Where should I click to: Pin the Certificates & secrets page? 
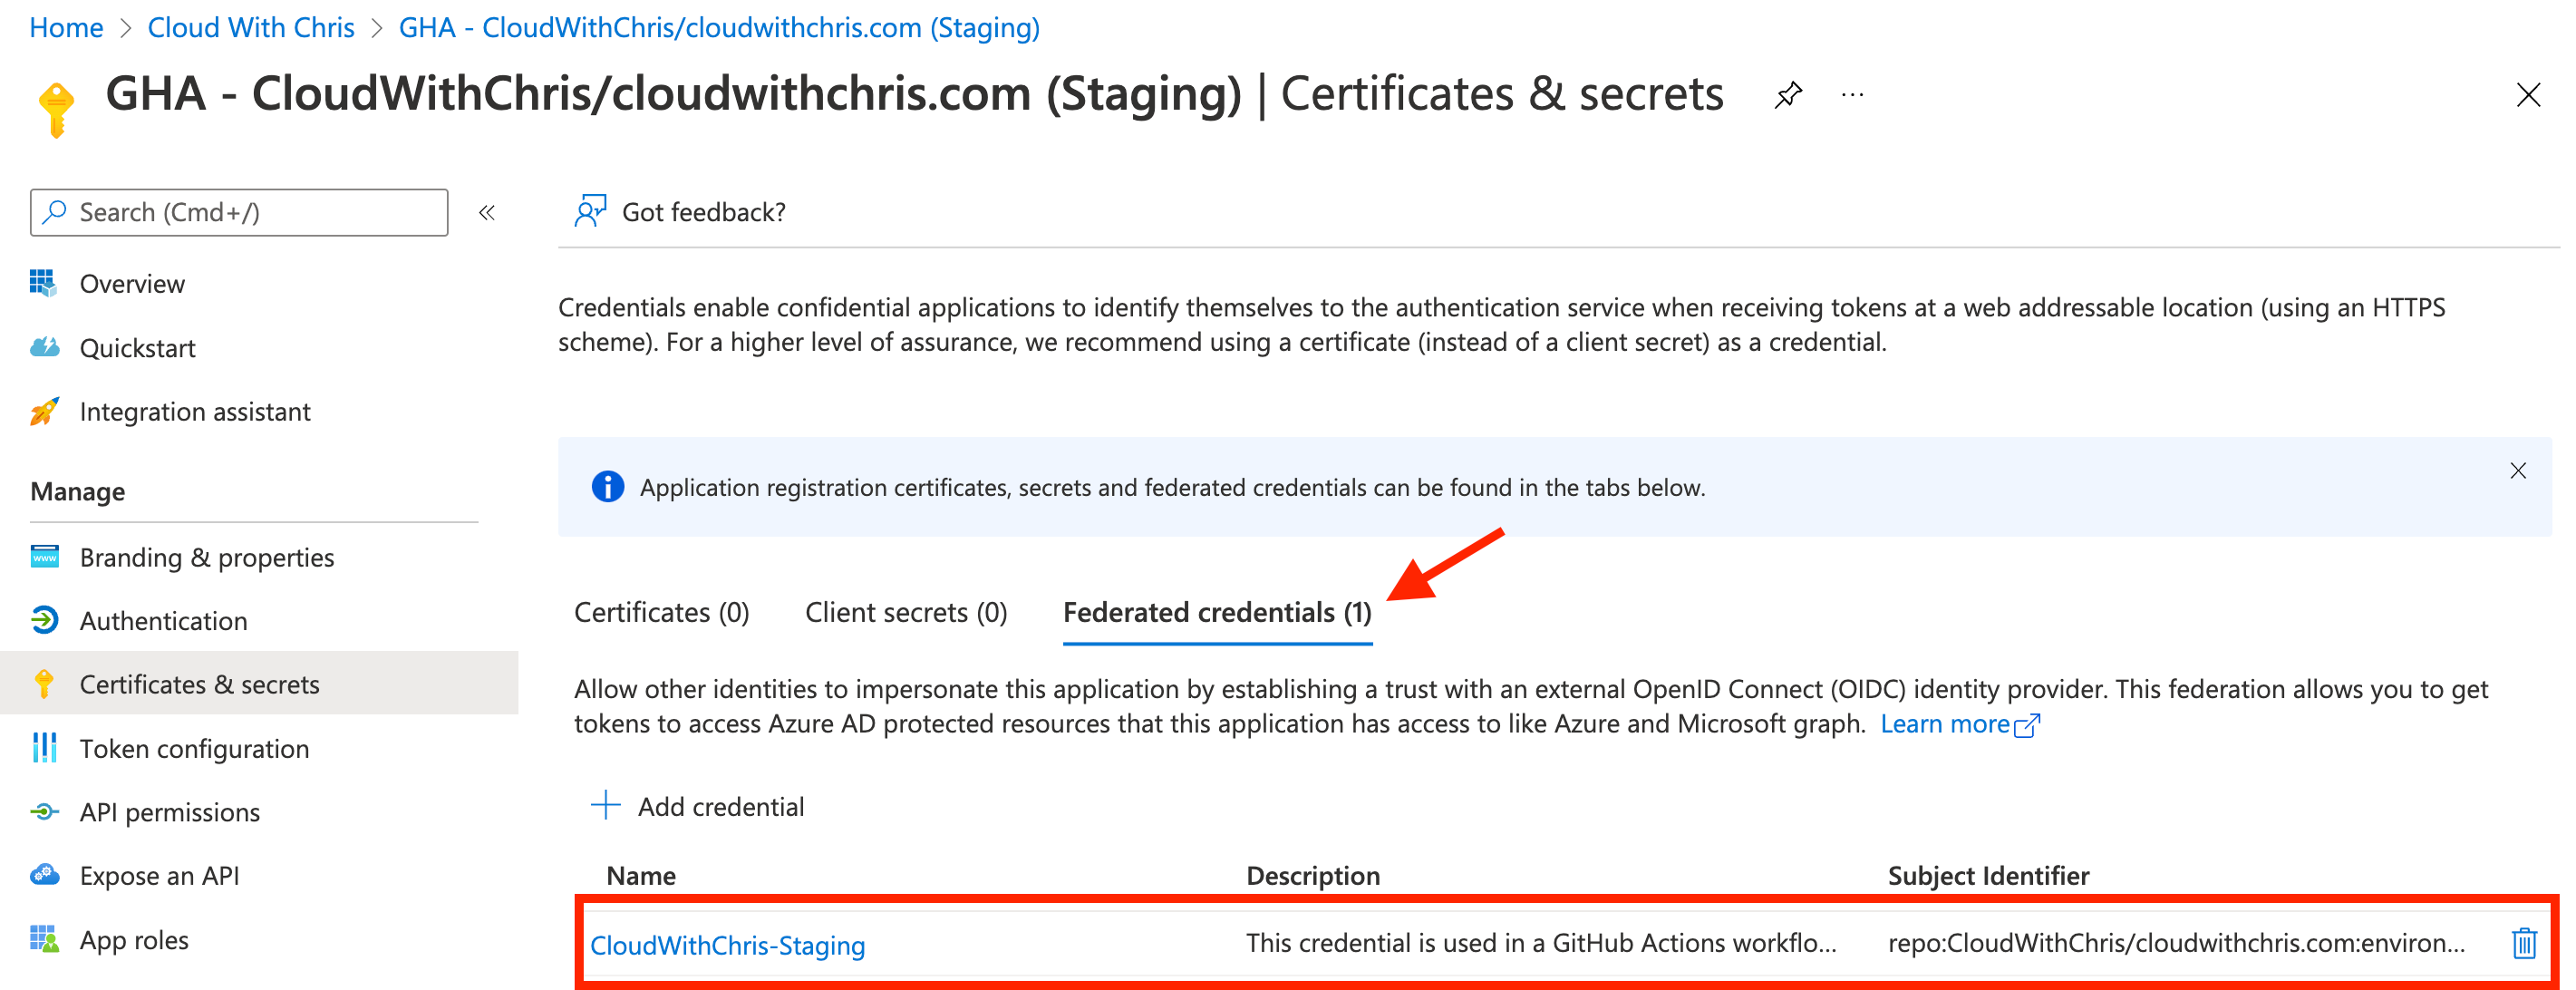point(1788,95)
